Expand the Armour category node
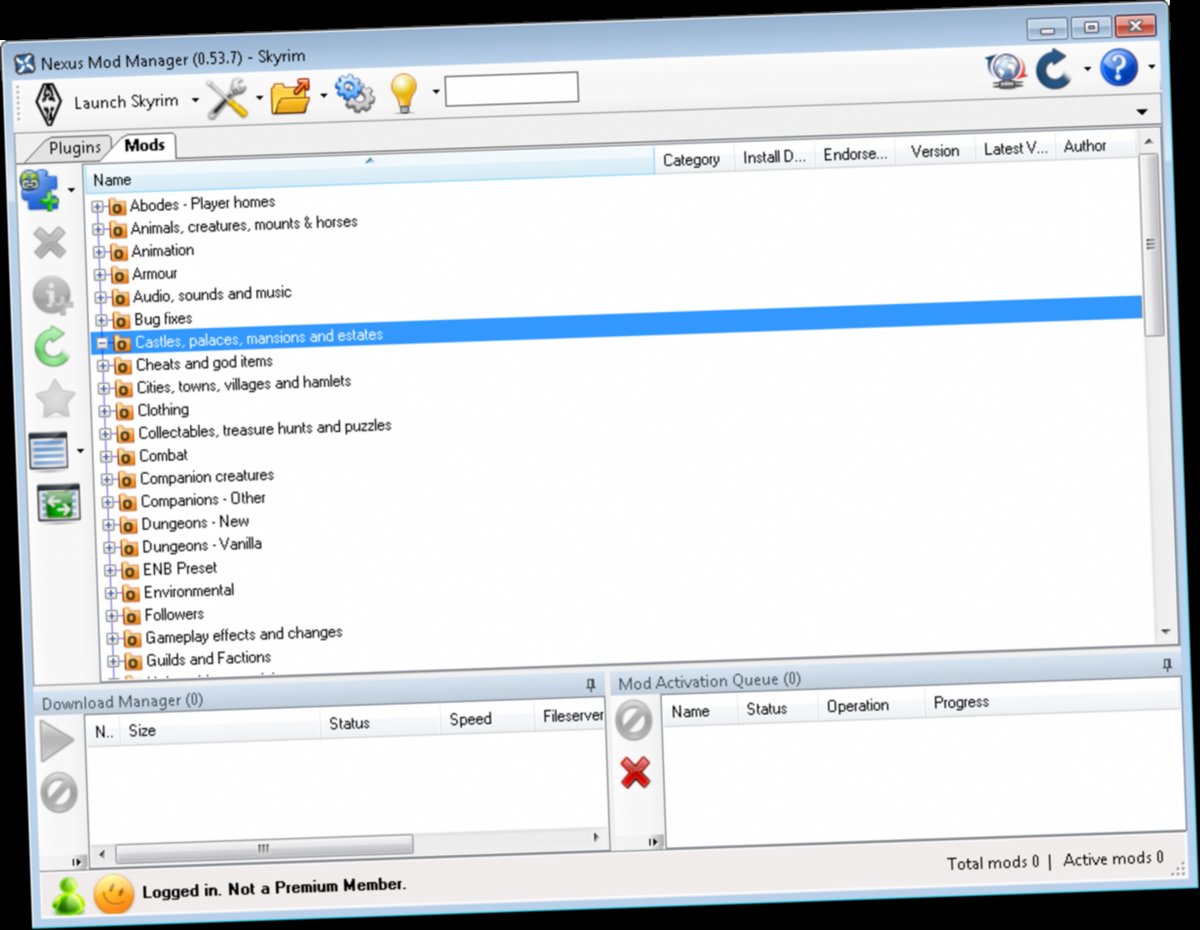The width and height of the screenshot is (1200, 930). click(99, 275)
